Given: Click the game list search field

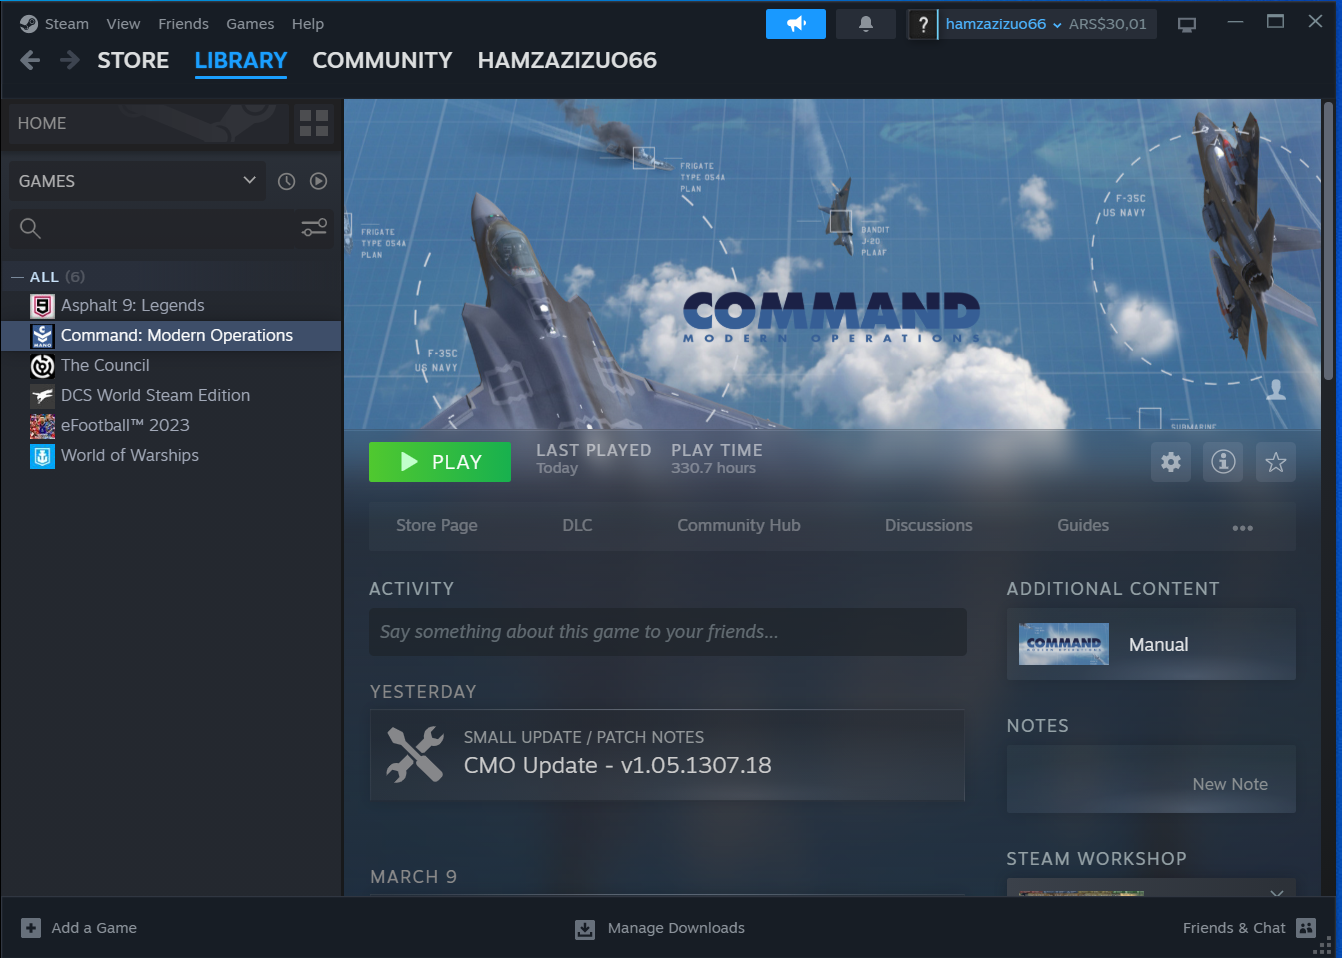Looking at the screenshot, I should coord(170,229).
